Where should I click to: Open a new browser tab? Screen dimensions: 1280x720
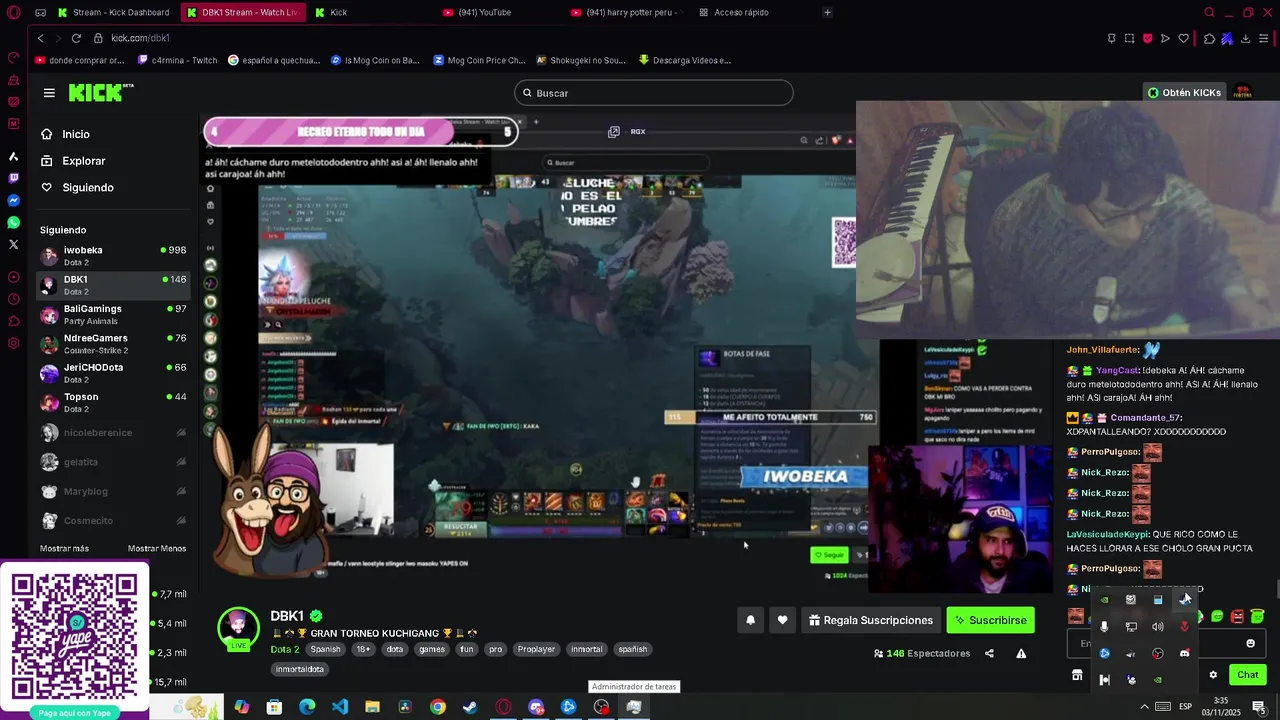(827, 12)
